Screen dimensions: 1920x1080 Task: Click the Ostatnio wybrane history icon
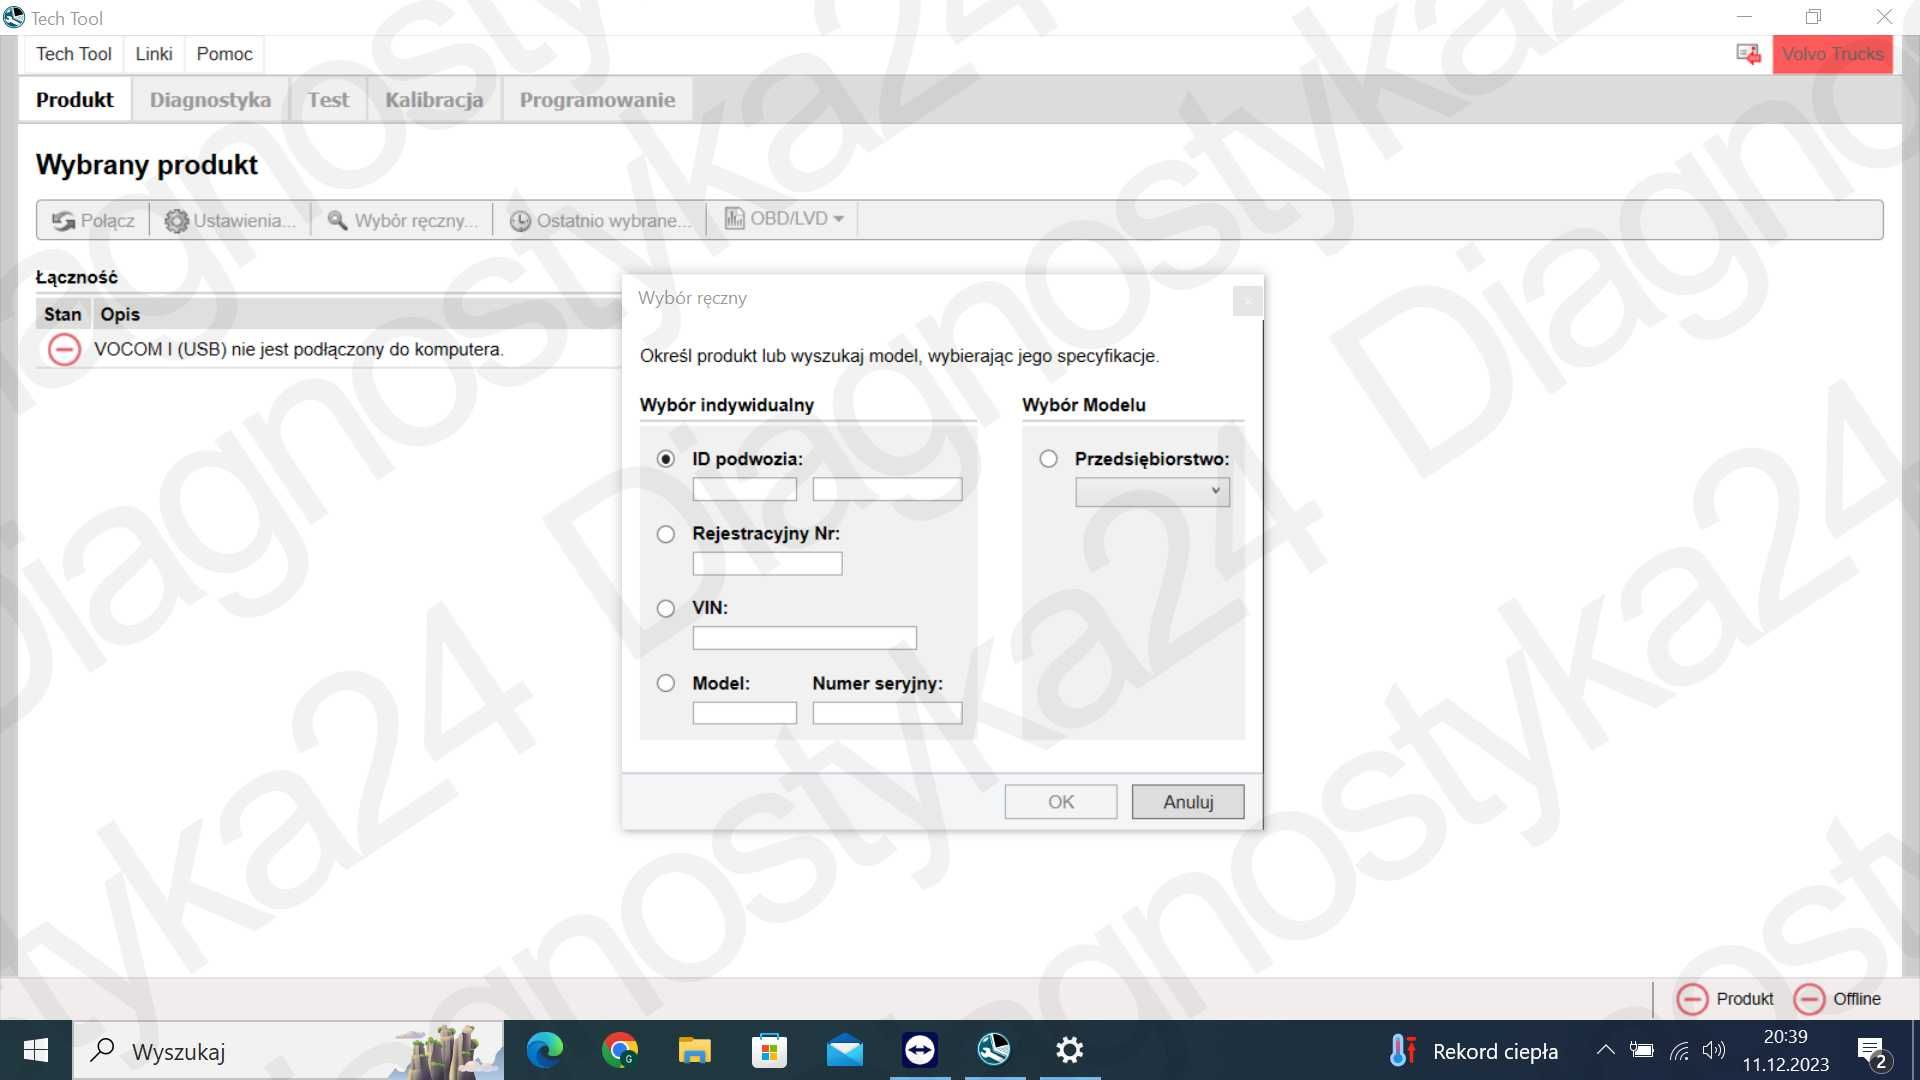point(521,219)
